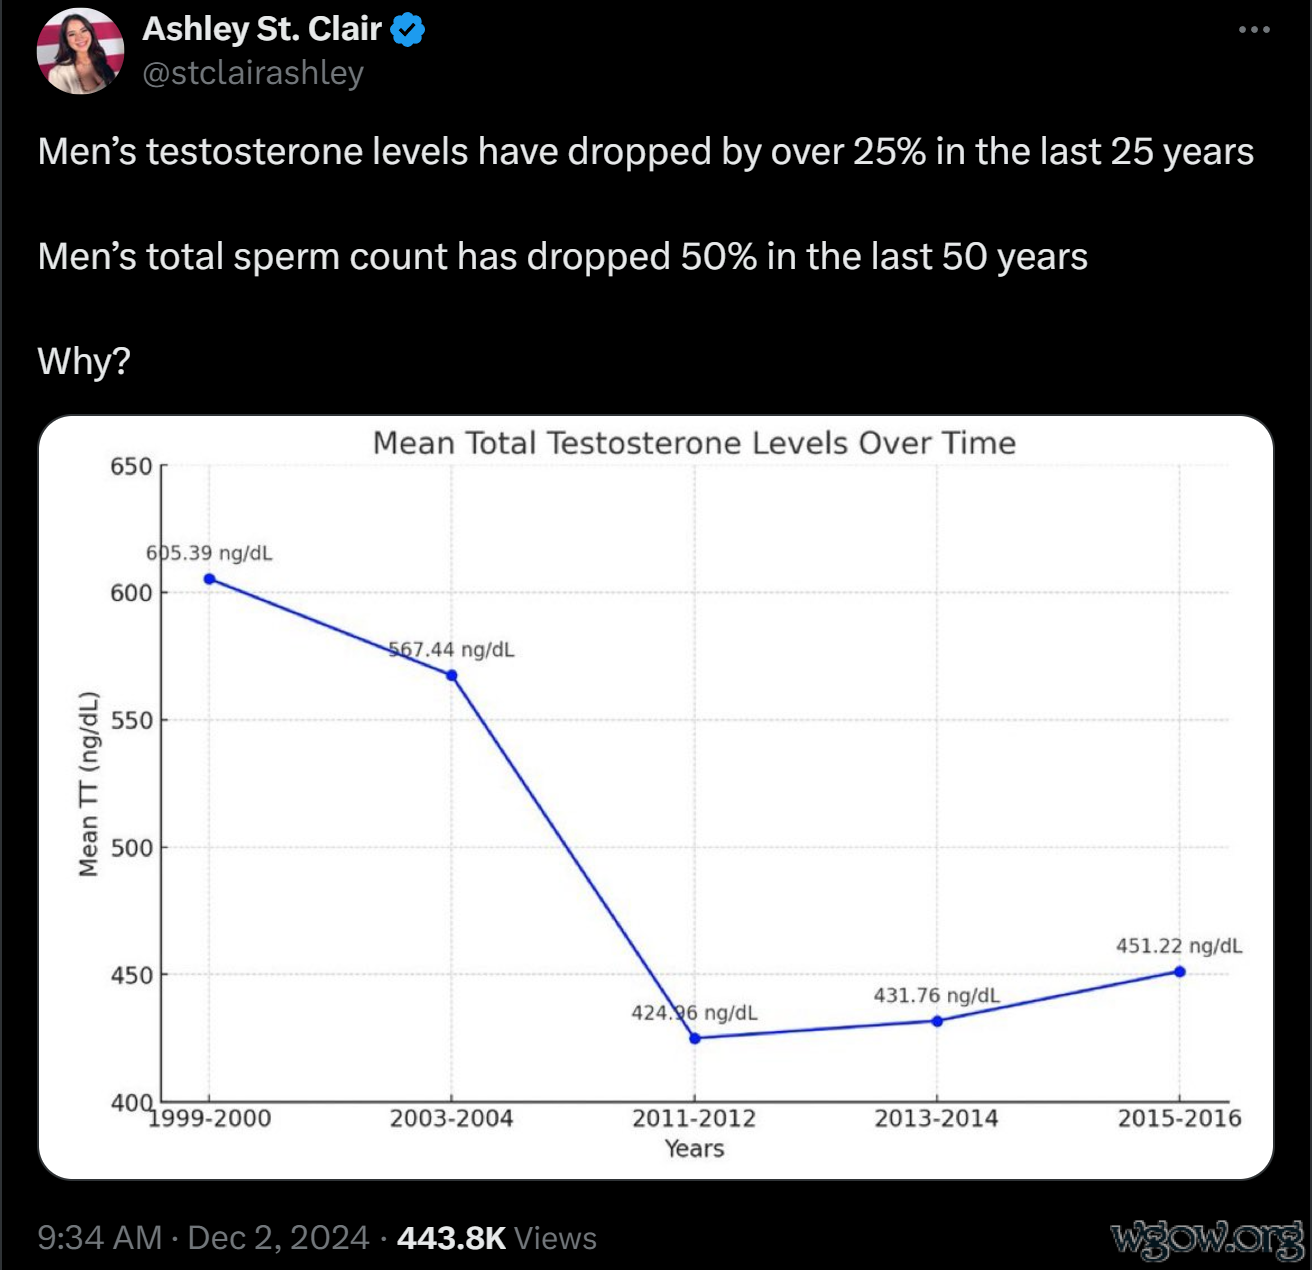Click the 605.39 ng/dL value label
Screen dimensions: 1312x1270
(209, 553)
